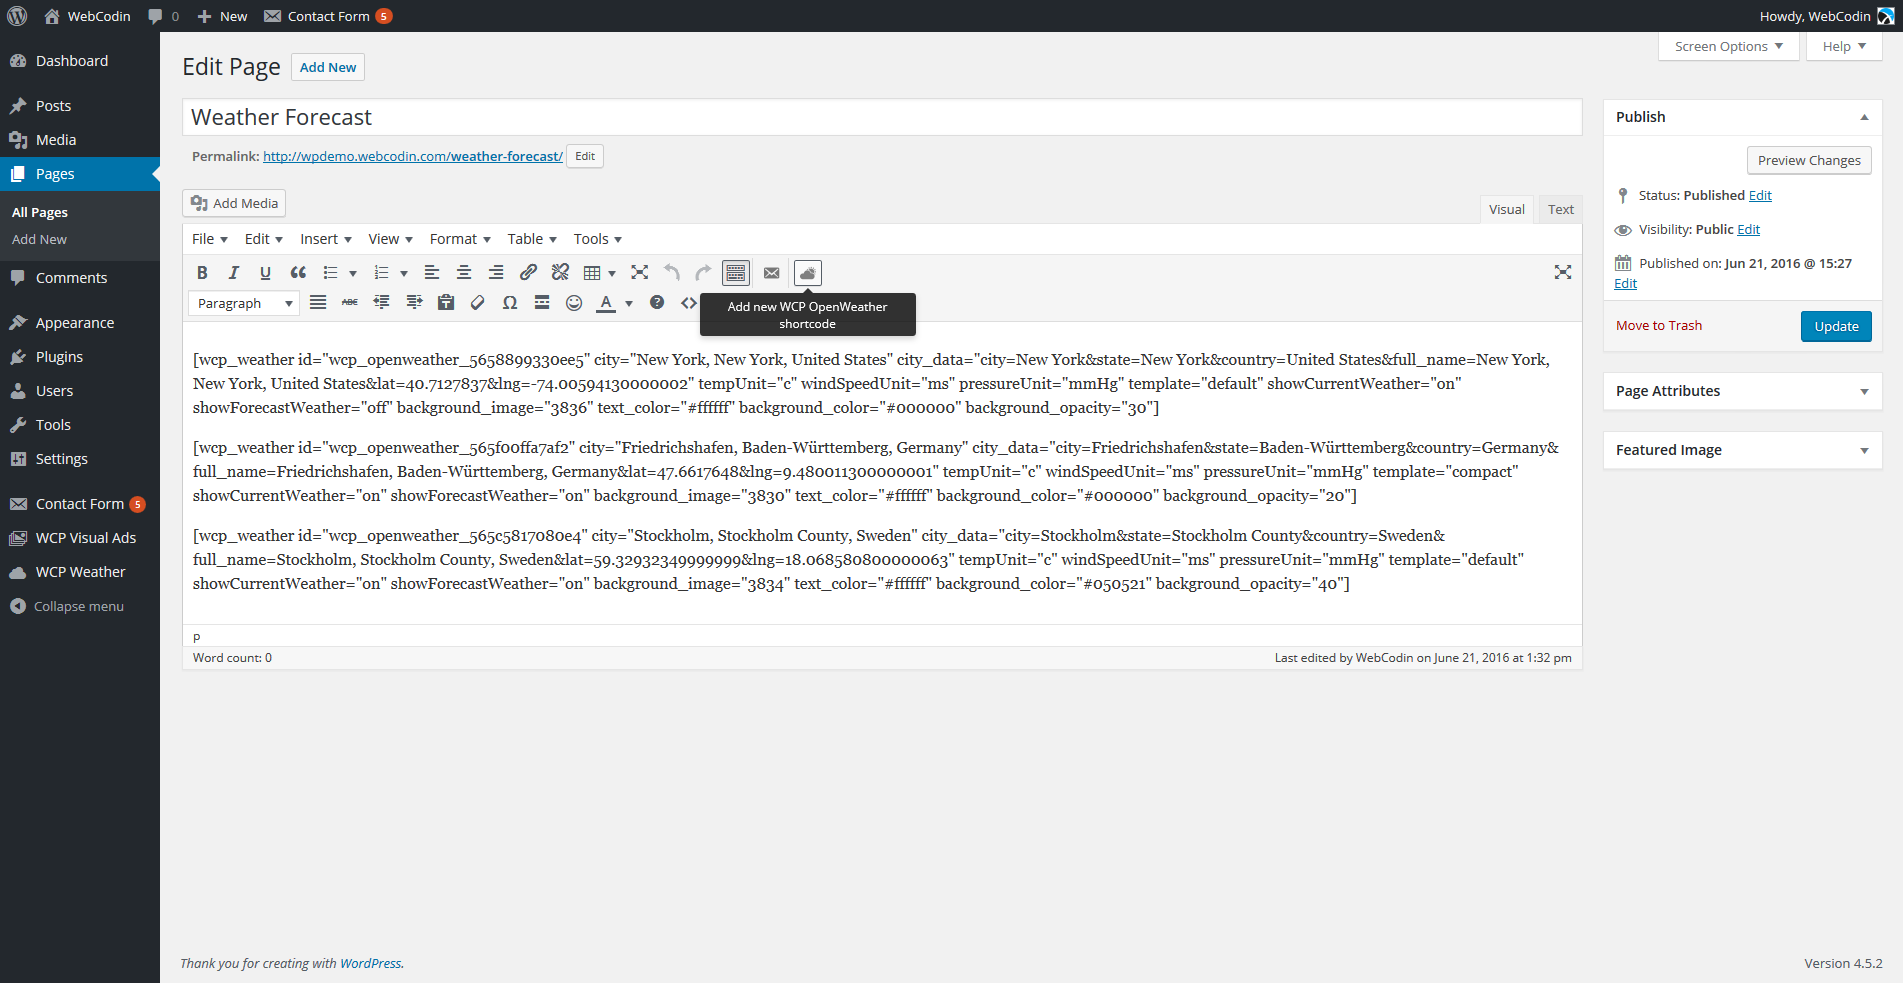Clear formatting with the eraser icon
This screenshot has height=983, width=1903.
[478, 303]
